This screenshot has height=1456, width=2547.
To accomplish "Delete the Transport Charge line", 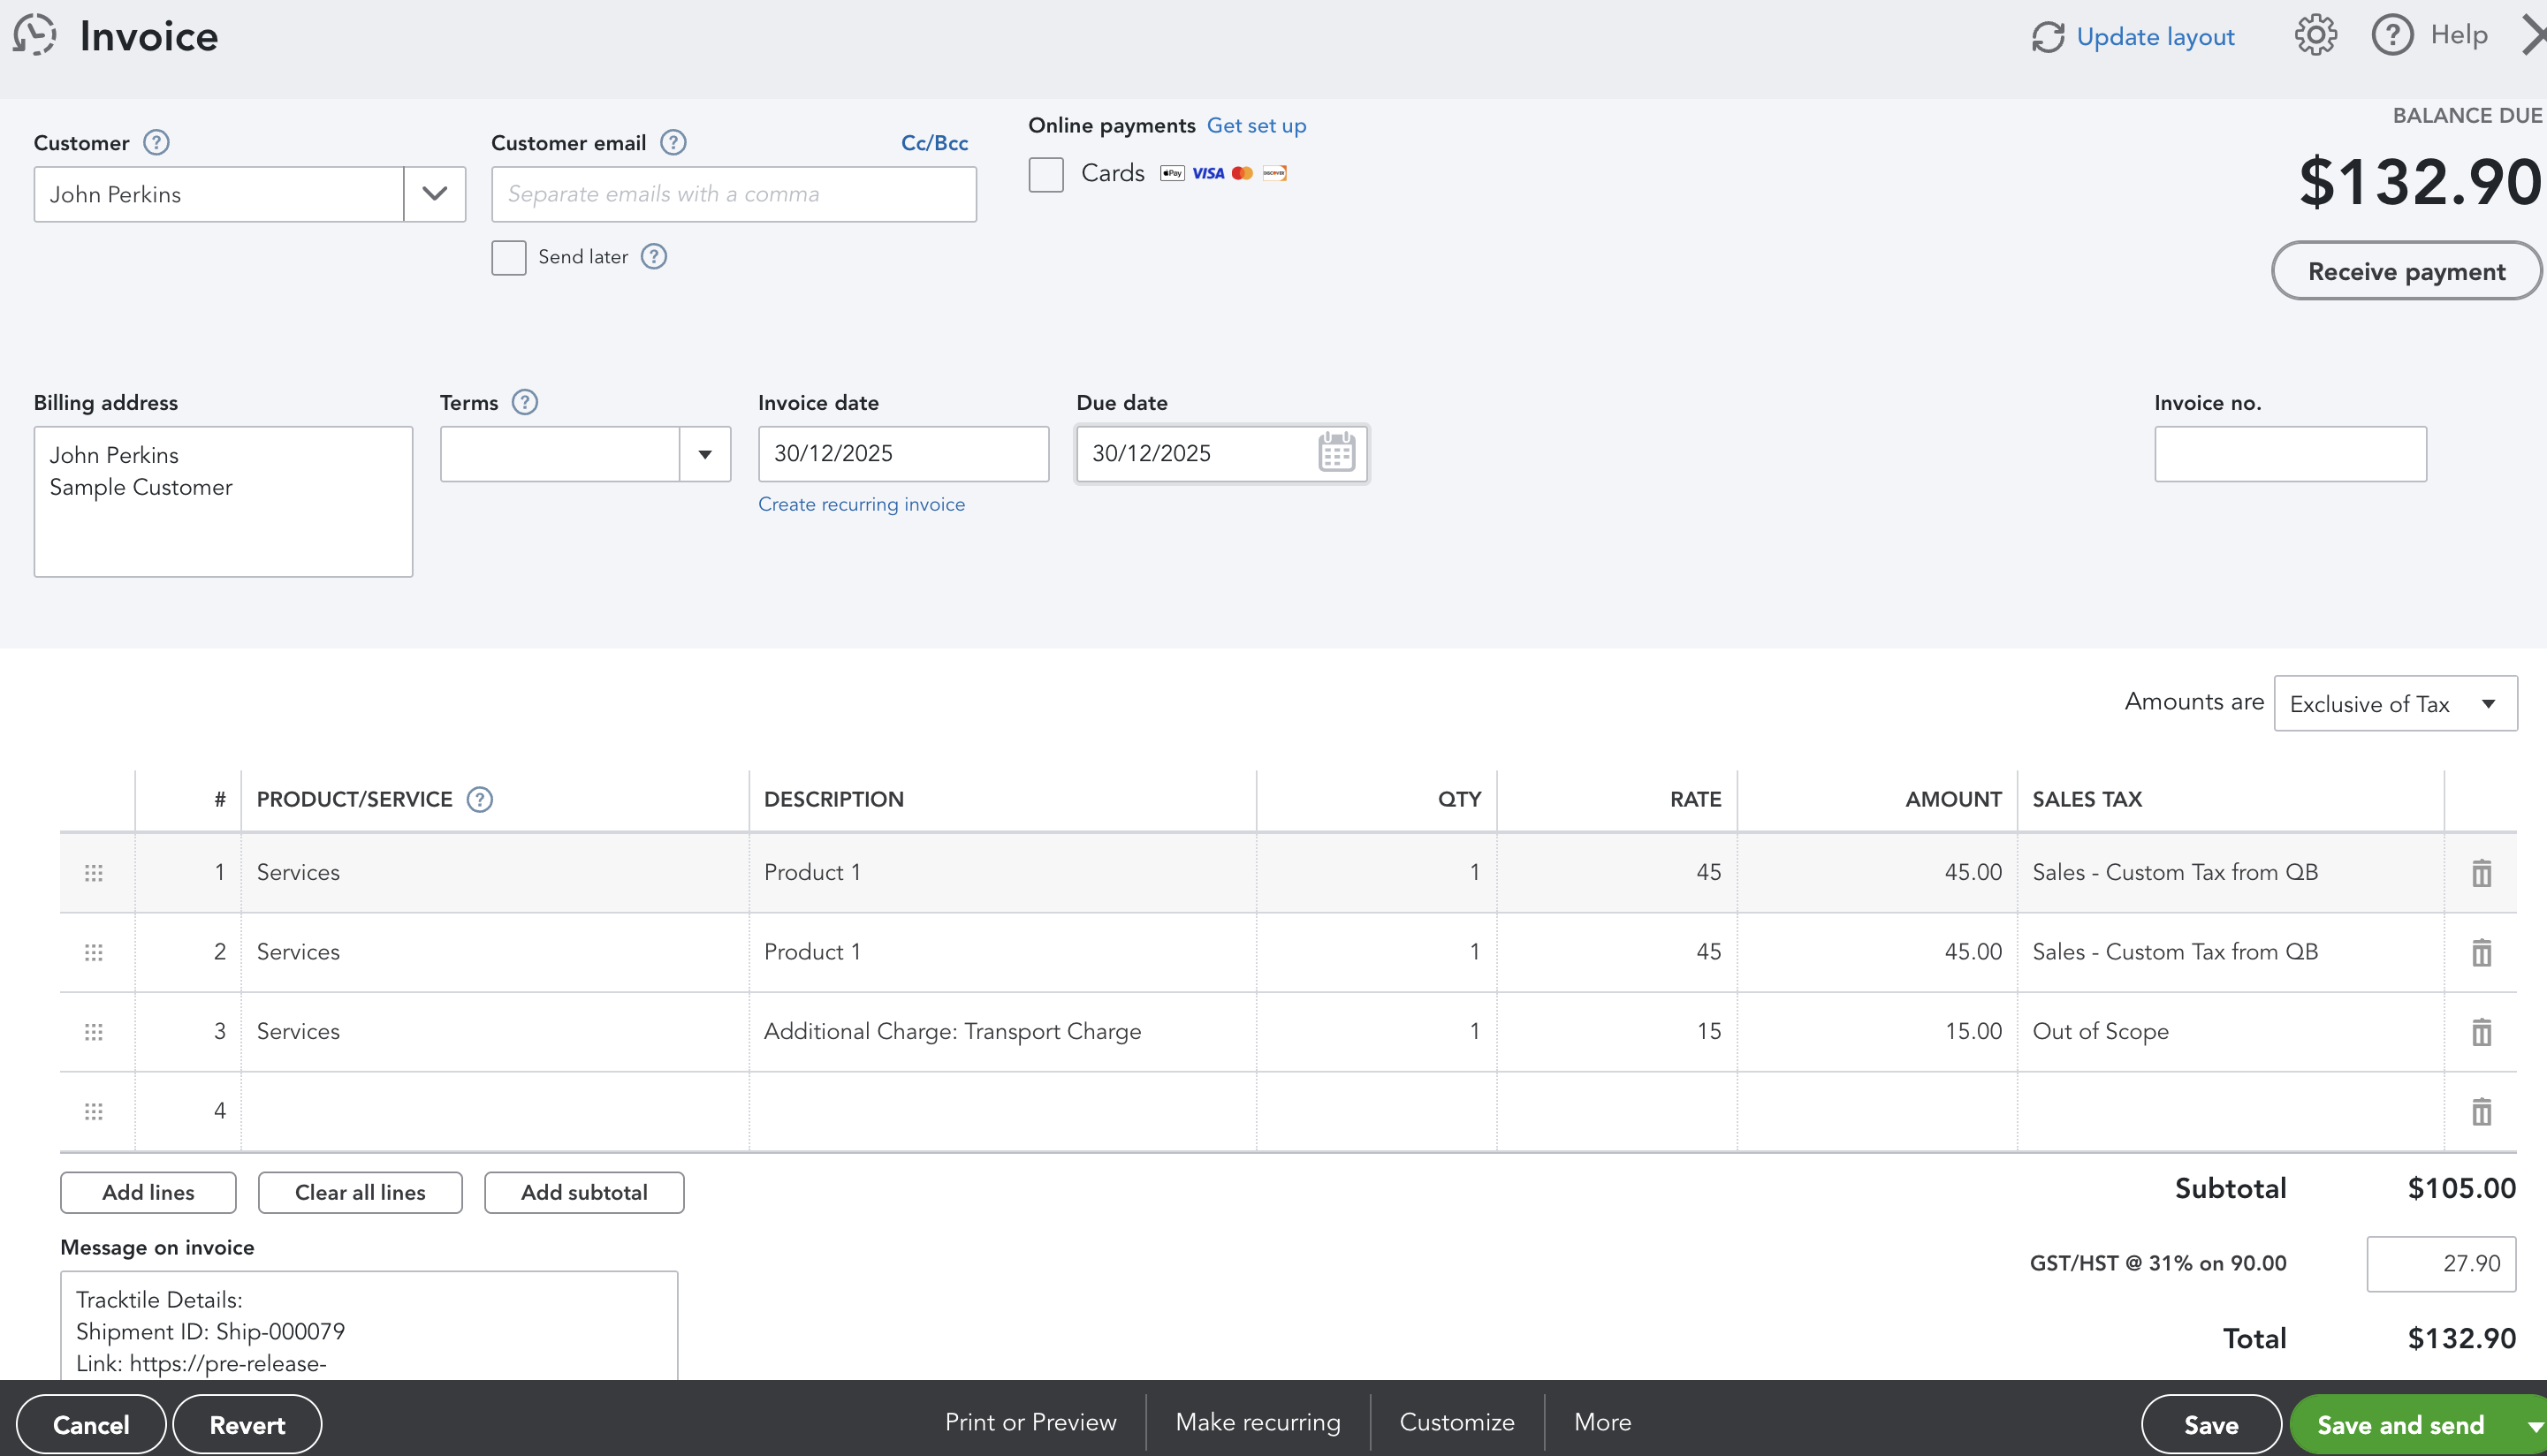I will pos(2481,1032).
